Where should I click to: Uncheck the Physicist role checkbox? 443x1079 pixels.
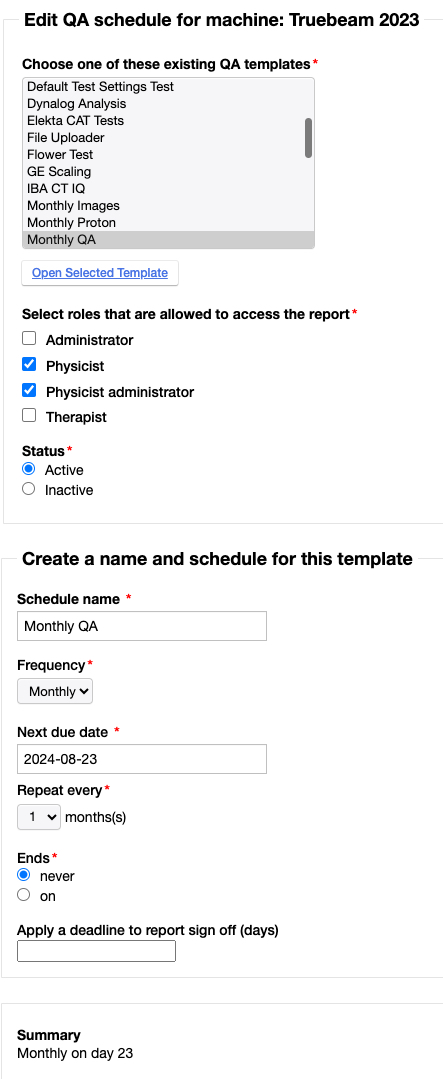(x=29, y=364)
